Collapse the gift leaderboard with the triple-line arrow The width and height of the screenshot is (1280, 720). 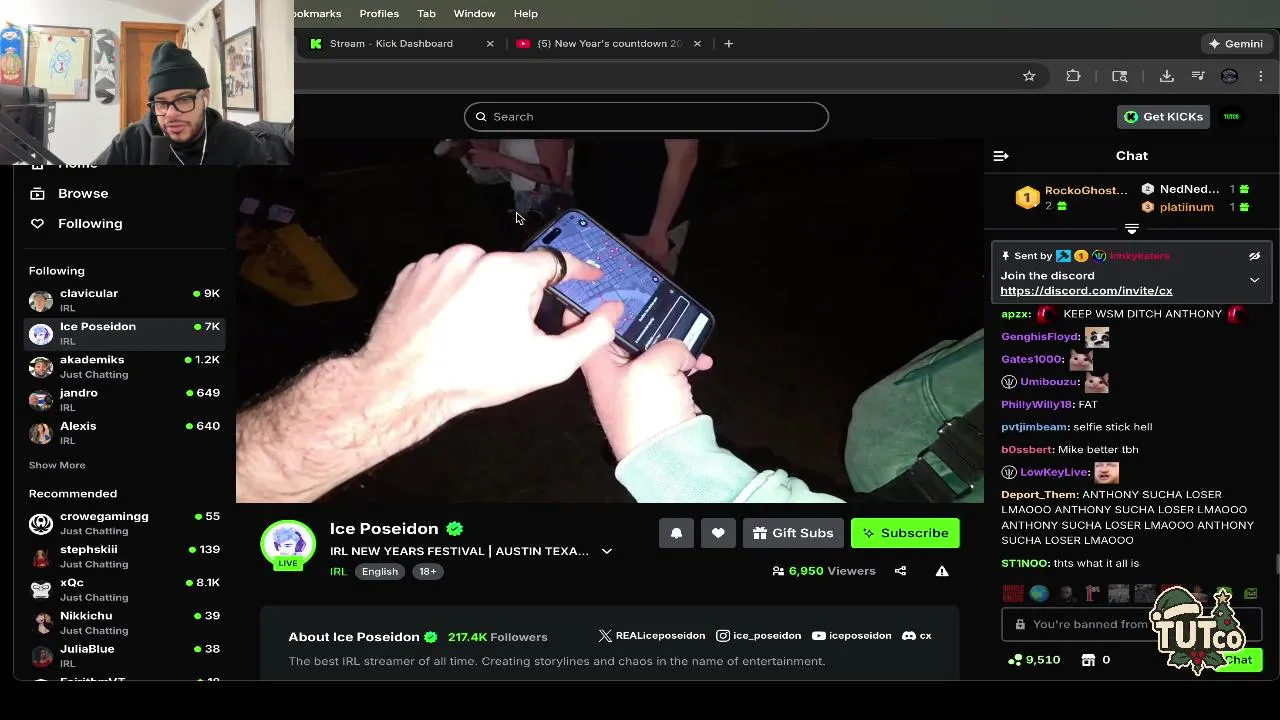[1132, 229]
